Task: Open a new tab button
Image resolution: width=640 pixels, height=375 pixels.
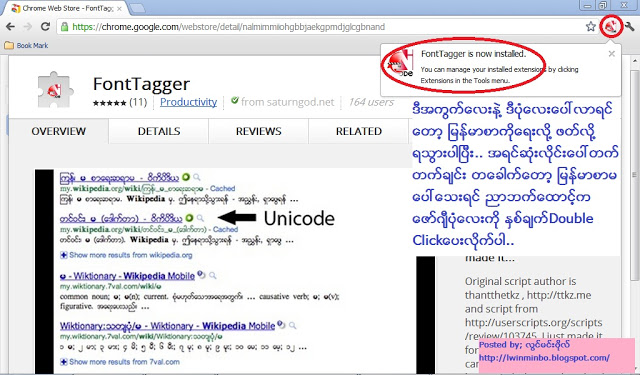Action: pyautogui.click(x=137, y=8)
